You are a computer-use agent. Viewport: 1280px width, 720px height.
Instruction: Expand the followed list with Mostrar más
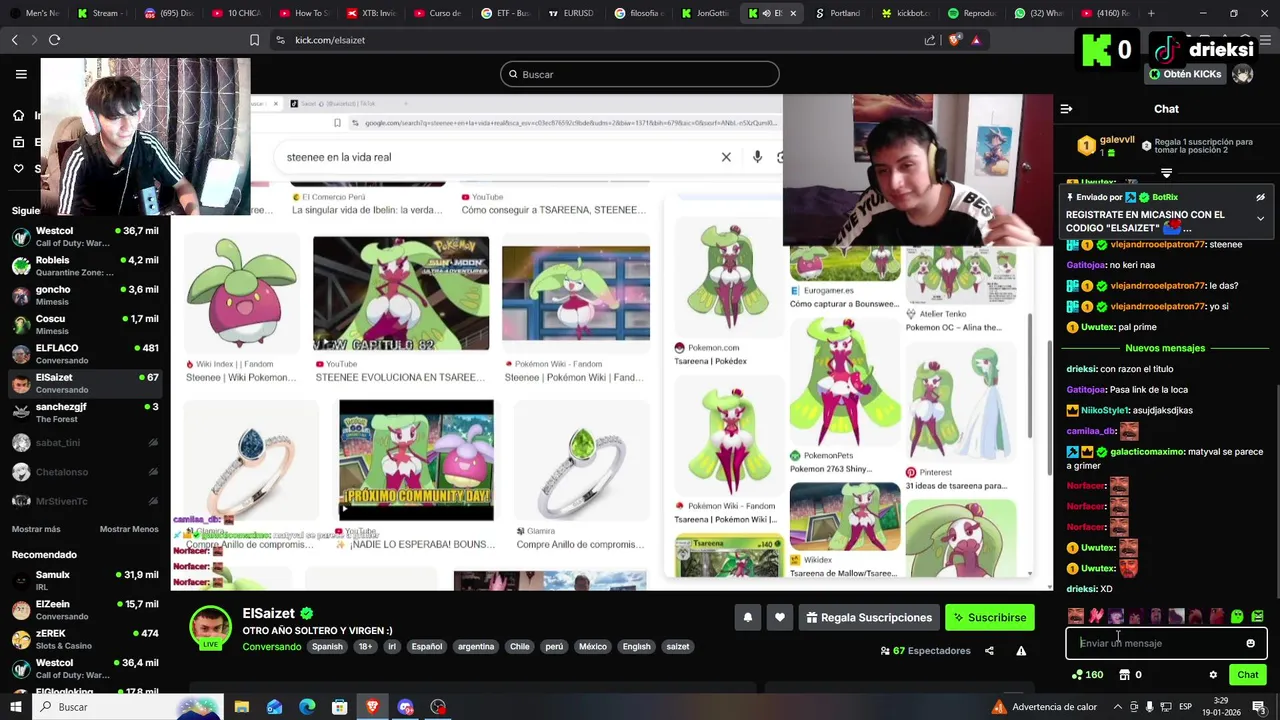click(36, 529)
